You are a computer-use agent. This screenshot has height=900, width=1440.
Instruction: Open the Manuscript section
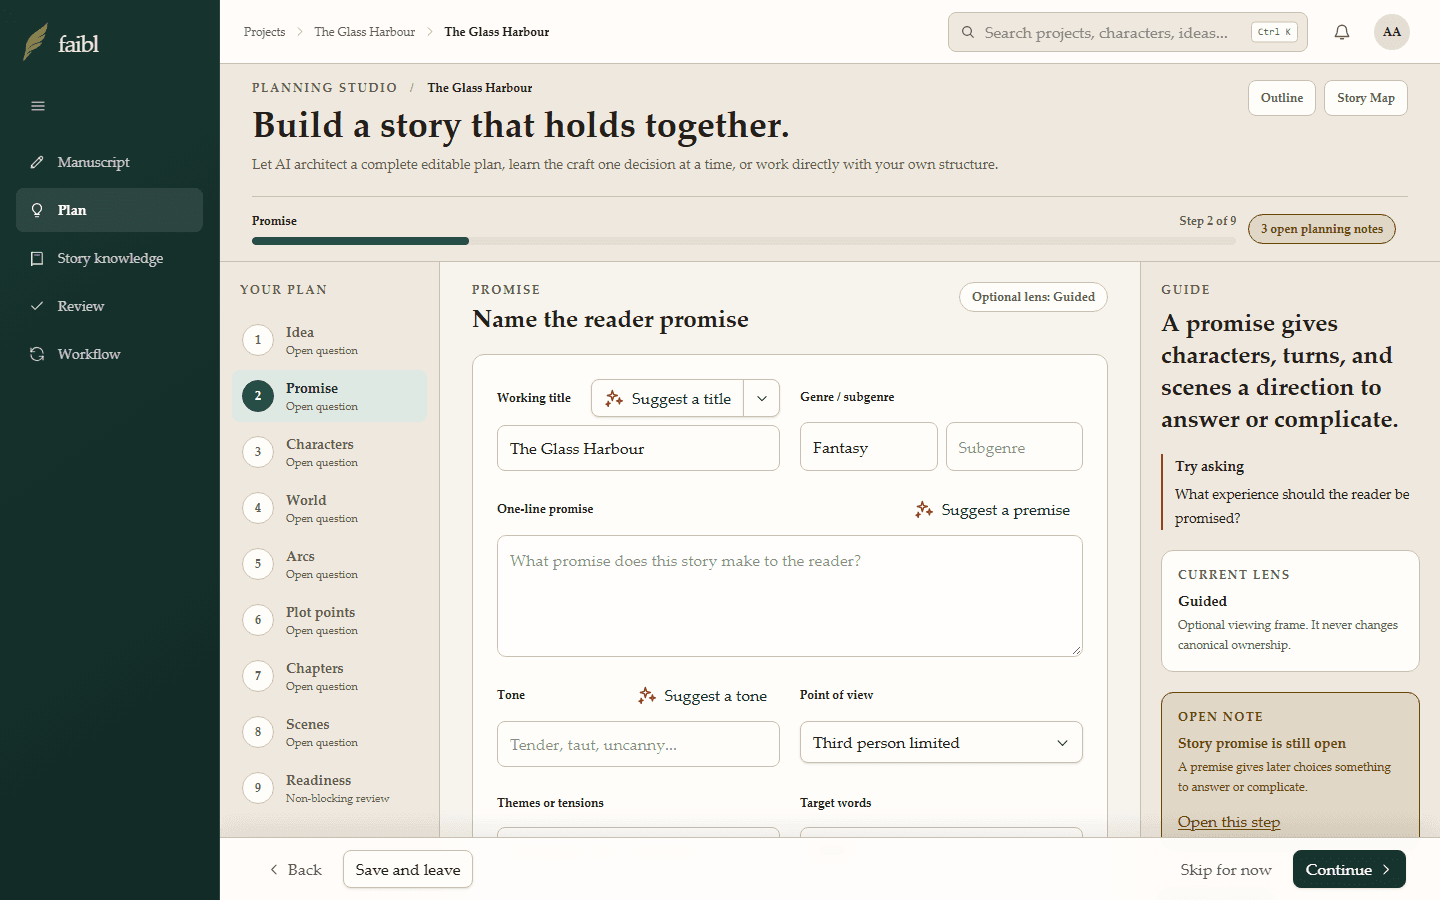click(109, 162)
